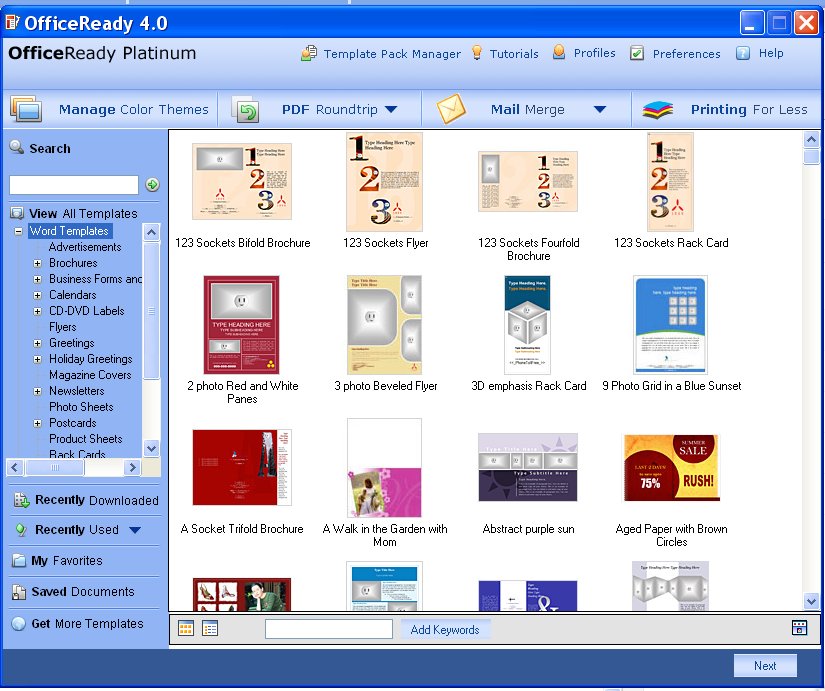Run search using the green arrow icon

[x=150, y=185]
